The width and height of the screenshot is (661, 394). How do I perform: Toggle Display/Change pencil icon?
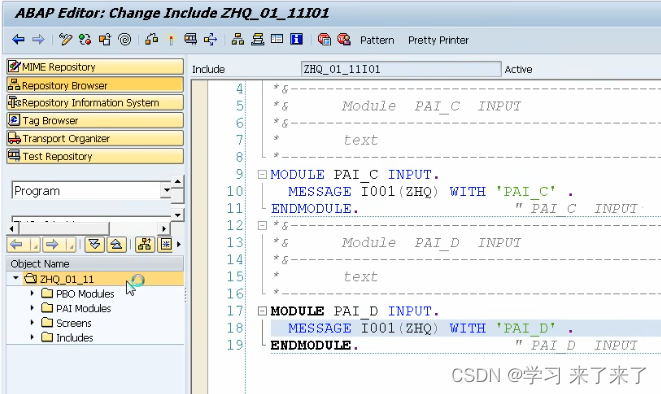coord(65,40)
